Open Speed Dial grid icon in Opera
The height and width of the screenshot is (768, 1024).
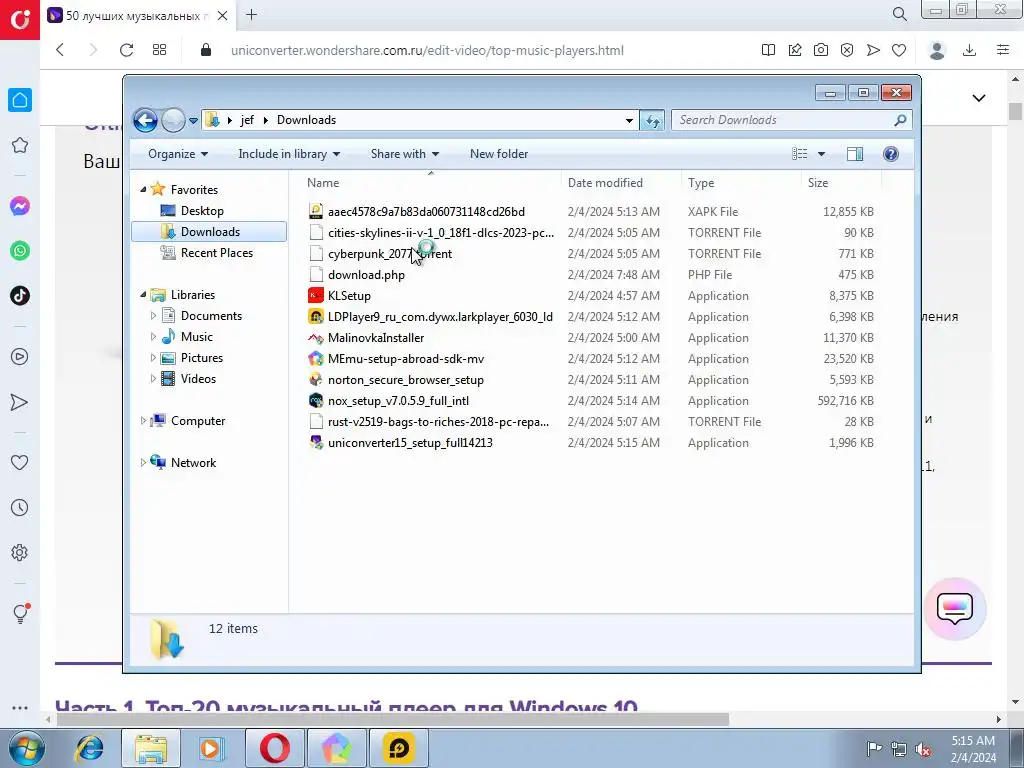pos(159,50)
